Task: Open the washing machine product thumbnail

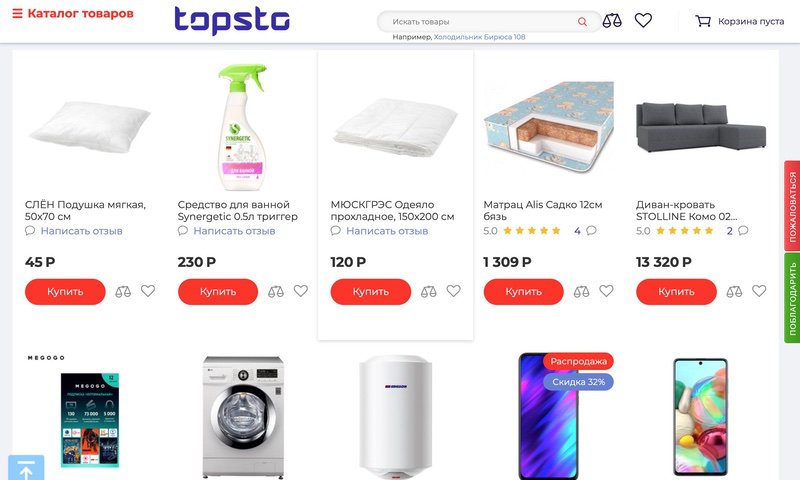Action: 243,417
